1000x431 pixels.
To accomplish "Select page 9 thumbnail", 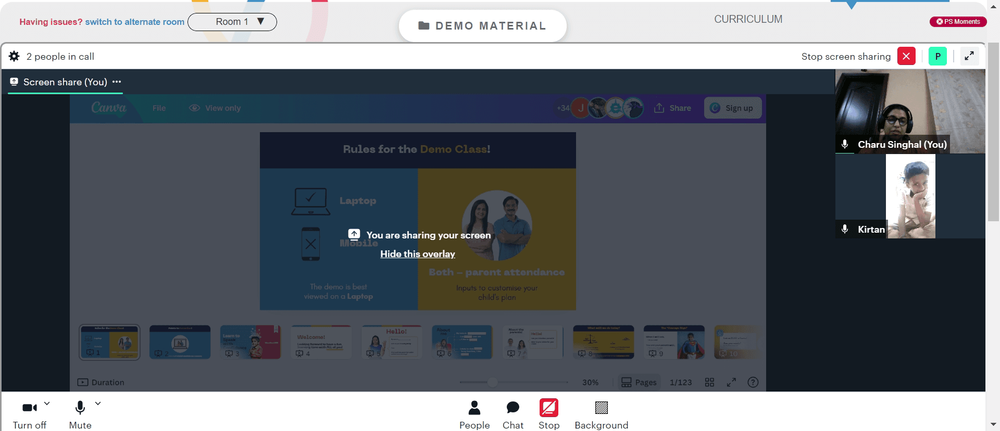I will point(674,342).
